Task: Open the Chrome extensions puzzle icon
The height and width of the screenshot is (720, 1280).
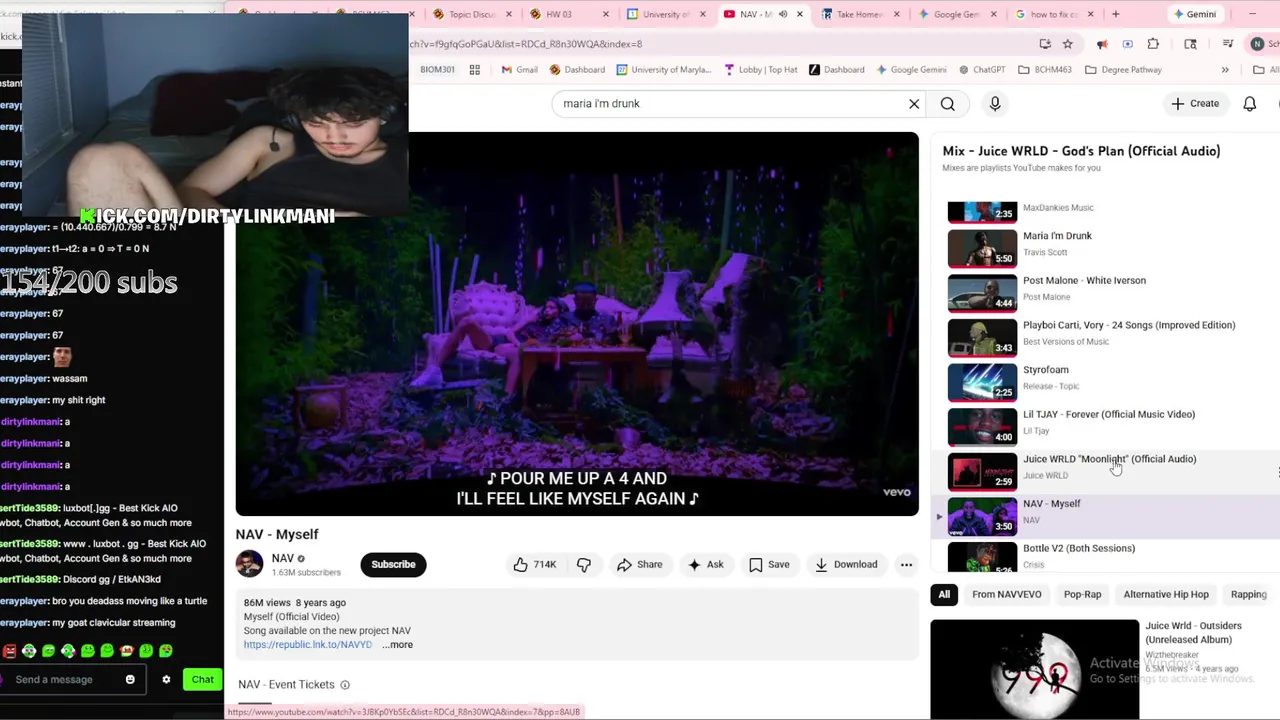Action: [1153, 44]
